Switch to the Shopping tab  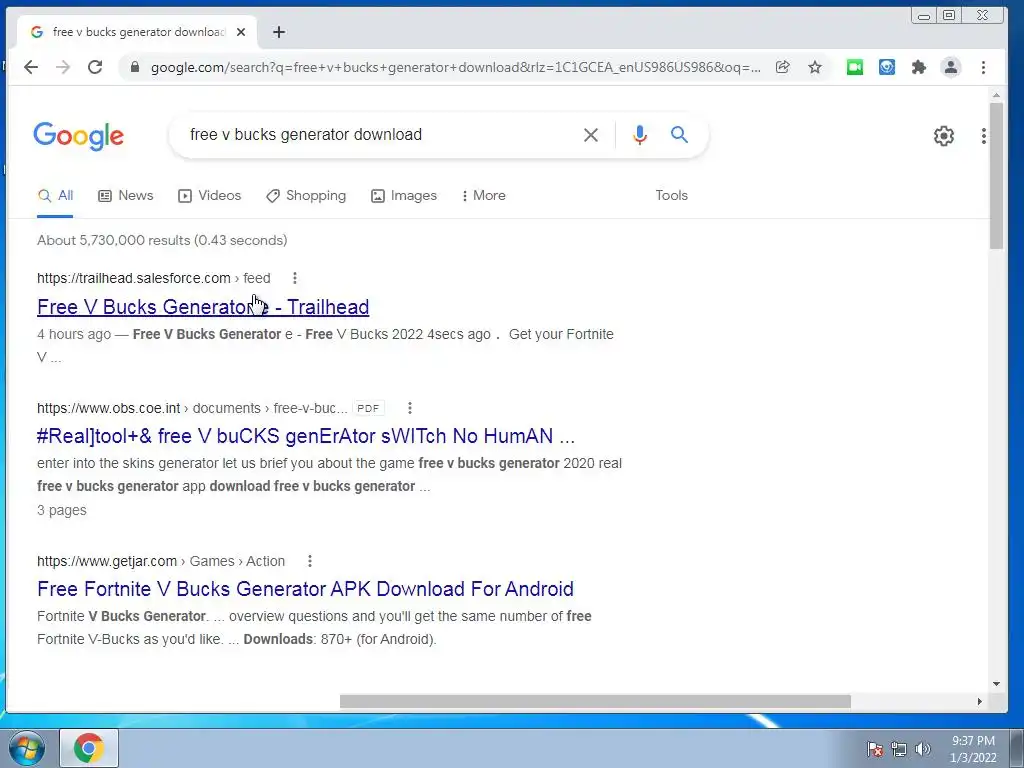coord(306,195)
